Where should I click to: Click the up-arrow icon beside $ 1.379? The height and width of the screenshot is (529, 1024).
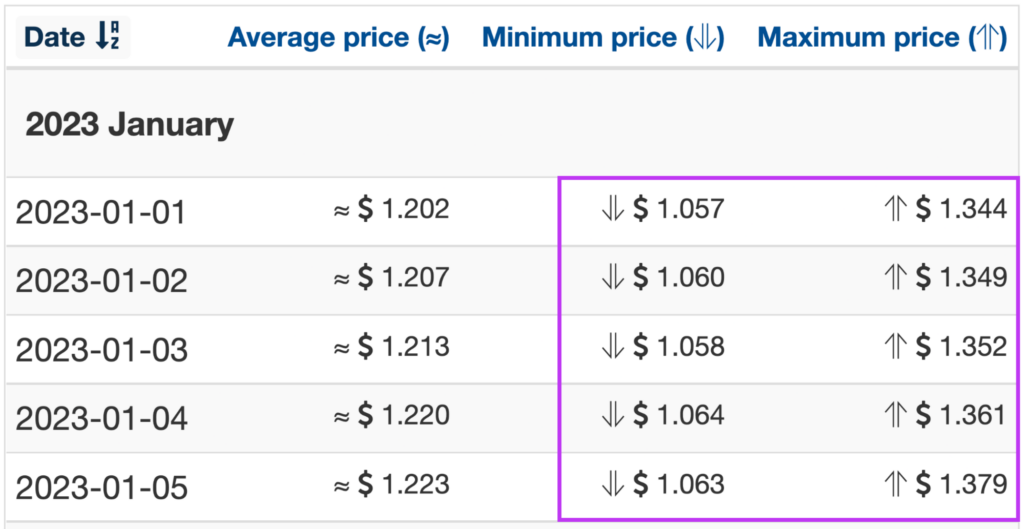(896, 485)
